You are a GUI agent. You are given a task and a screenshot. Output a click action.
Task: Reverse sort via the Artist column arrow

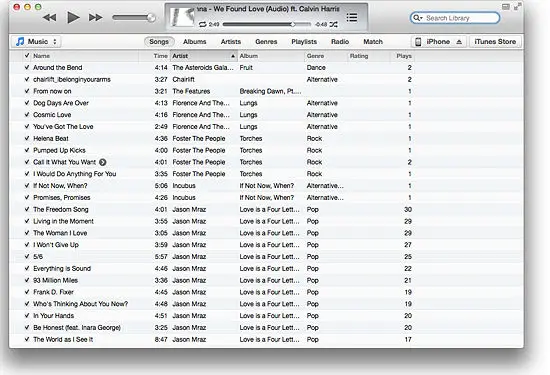[233, 56]
